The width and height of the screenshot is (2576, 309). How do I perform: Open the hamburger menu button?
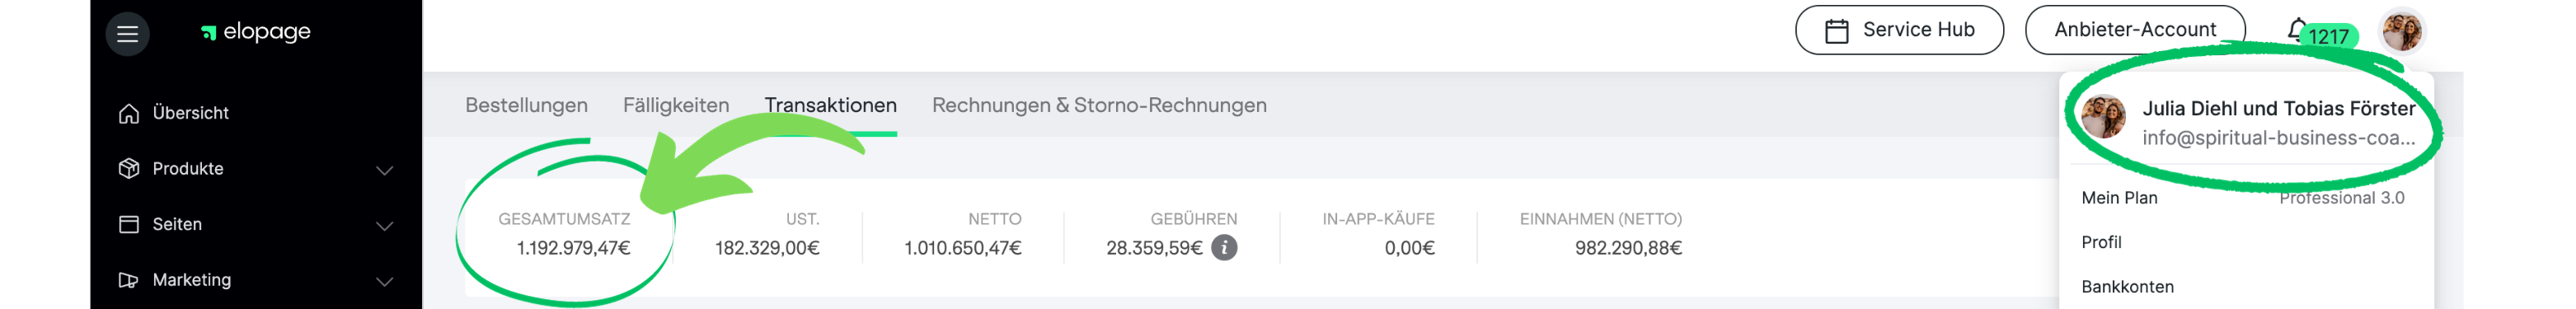(127, 34)
